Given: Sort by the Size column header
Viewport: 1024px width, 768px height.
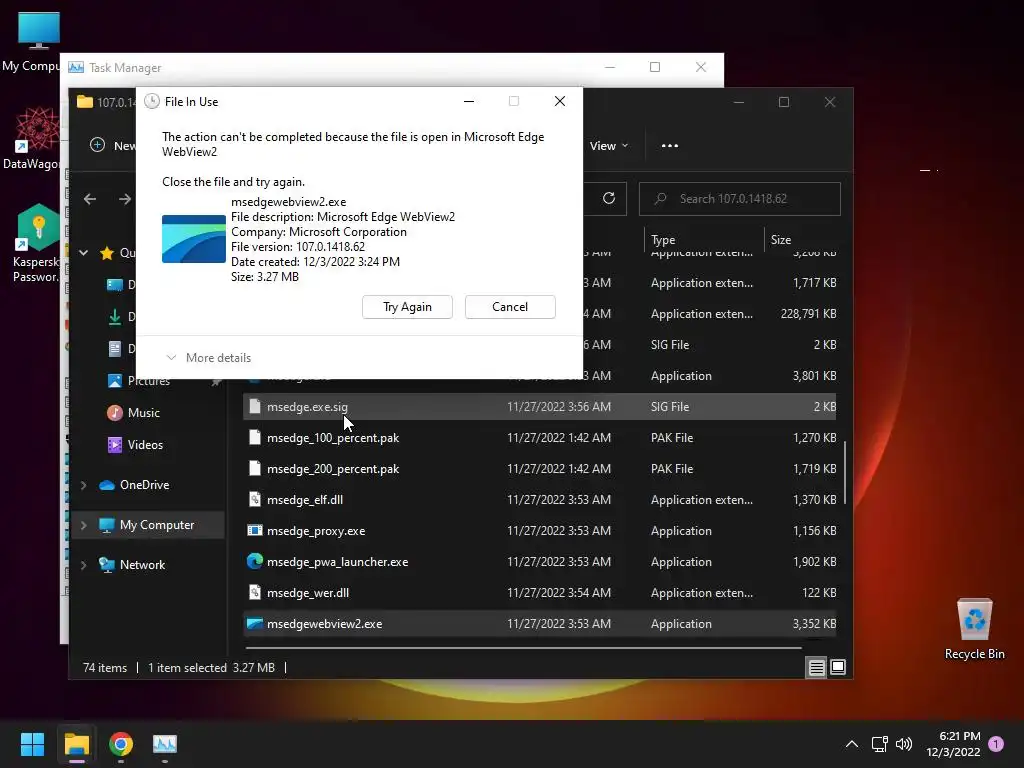Looking at the screenshot, I should pos(801,240).
